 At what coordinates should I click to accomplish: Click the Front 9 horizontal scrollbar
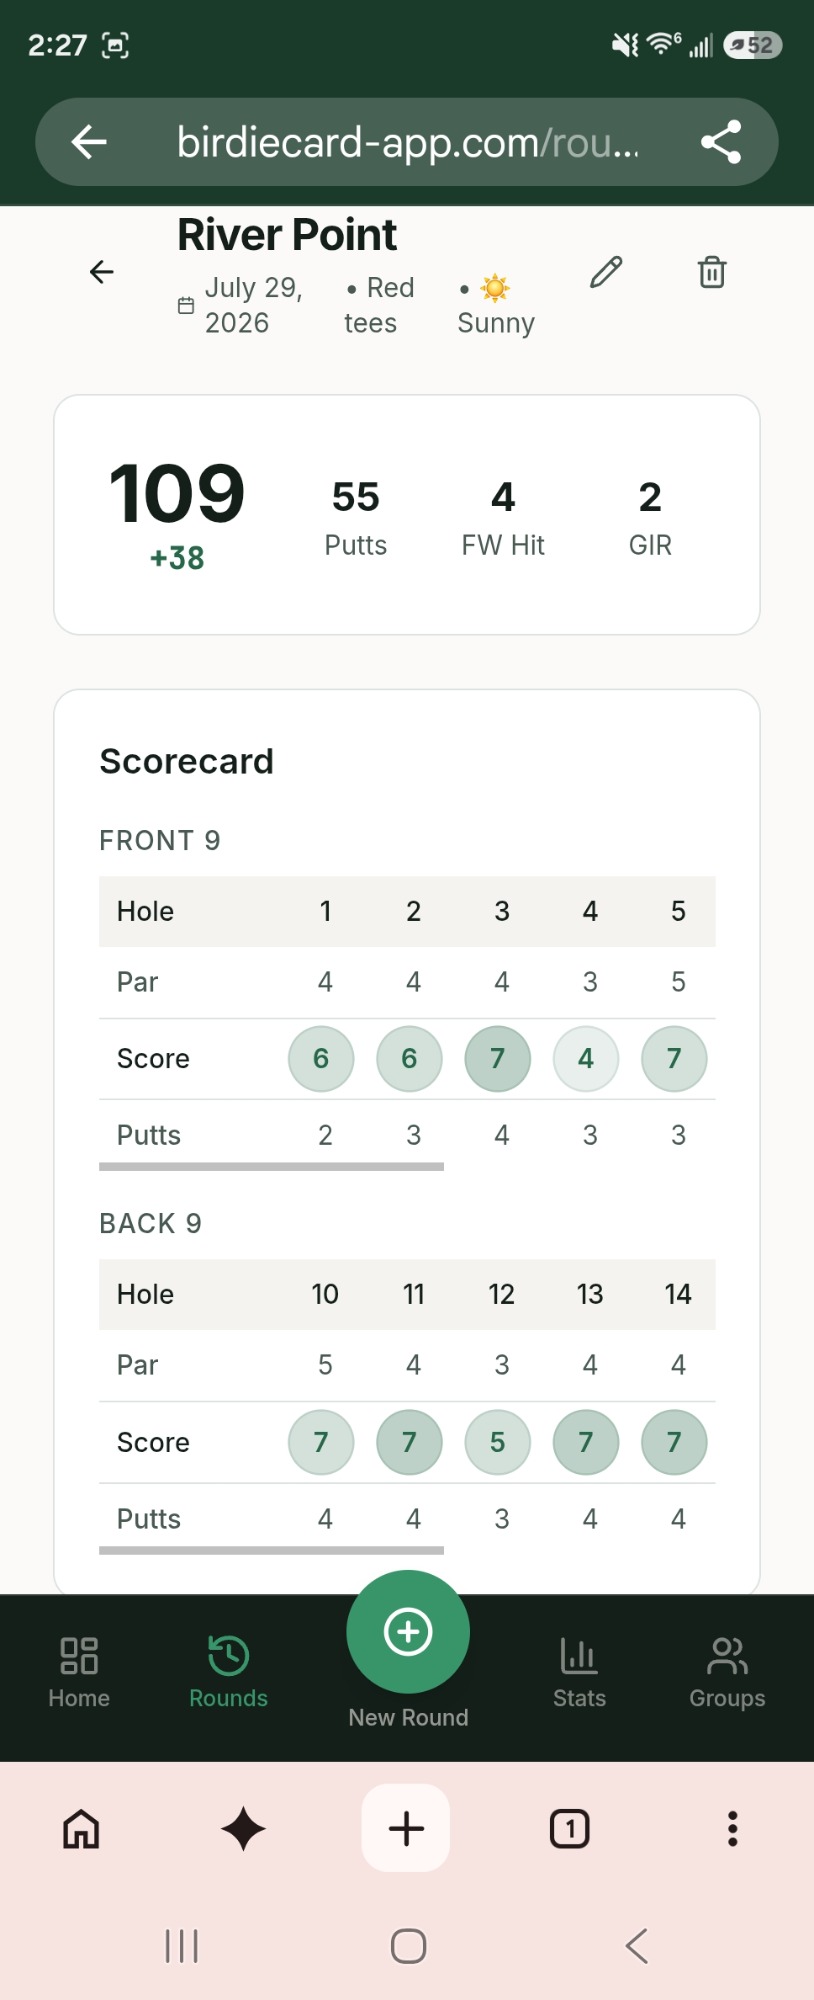[x=271, y=1166]
